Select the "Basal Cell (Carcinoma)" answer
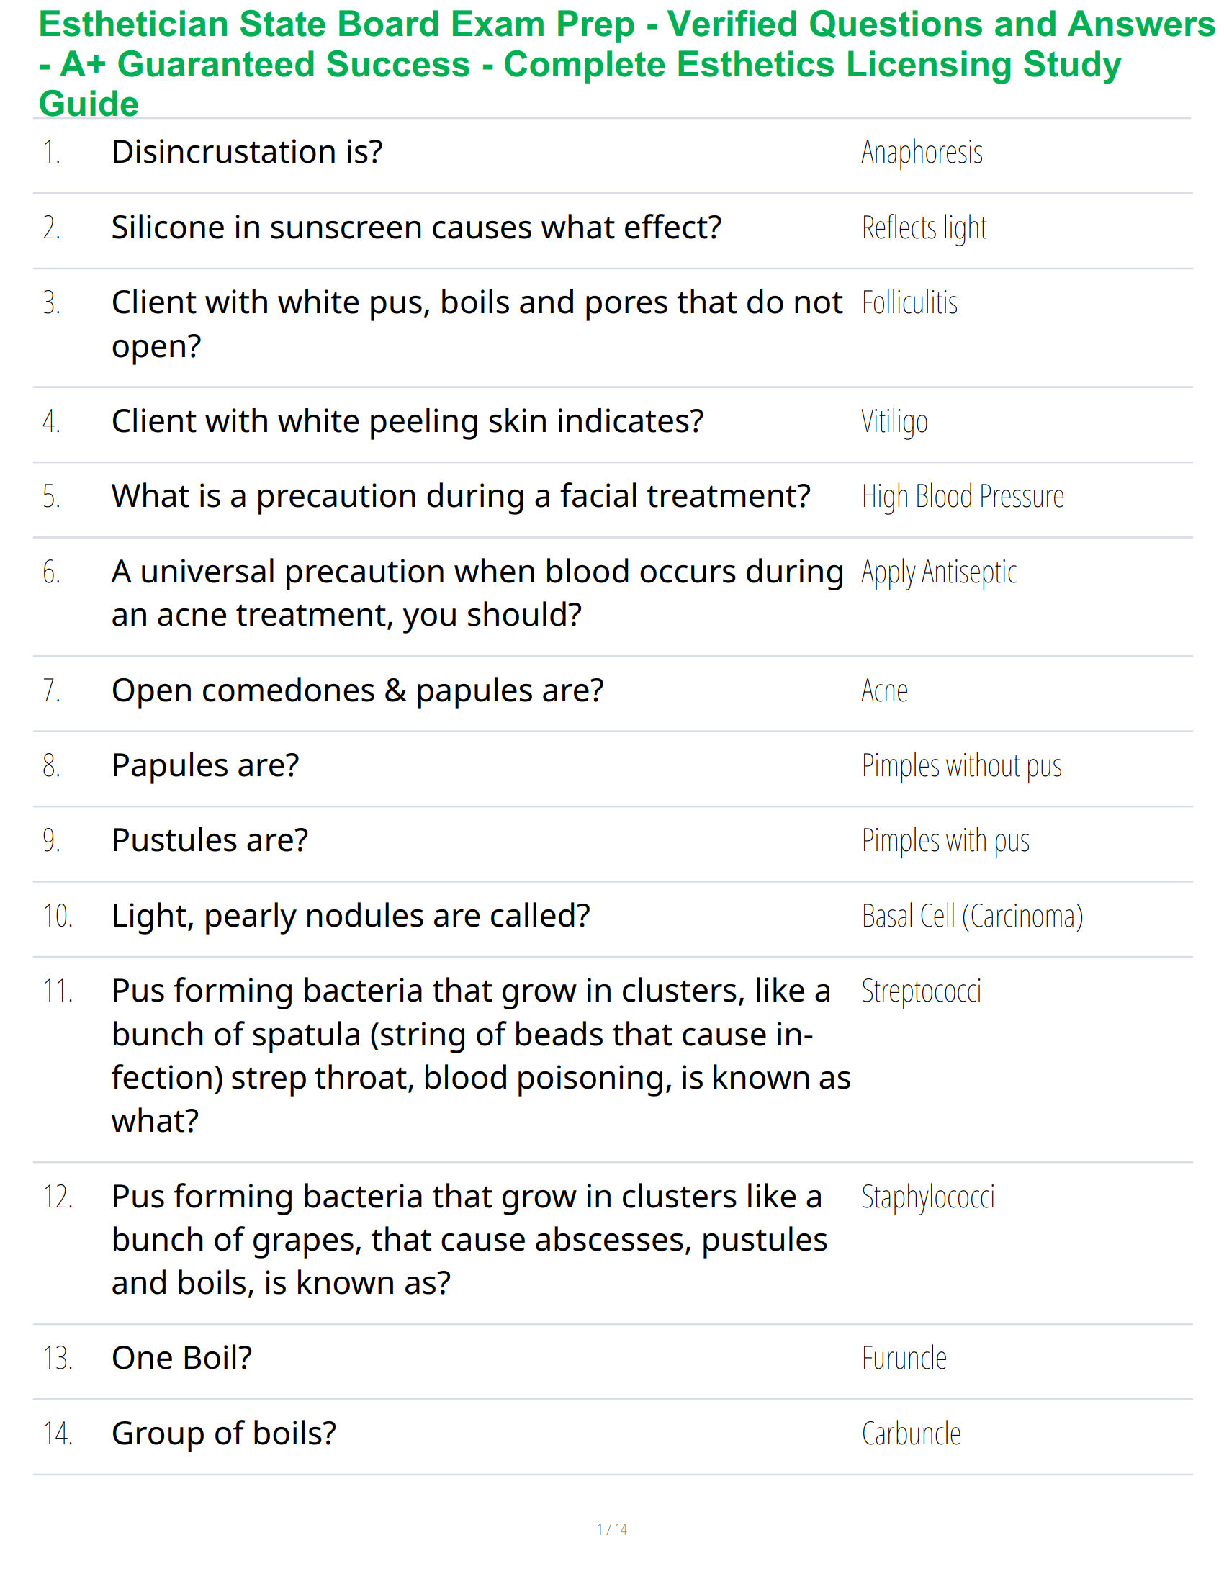This screenshot has width=1224, height=1584. pyautogui.click(x=972, y=916)
